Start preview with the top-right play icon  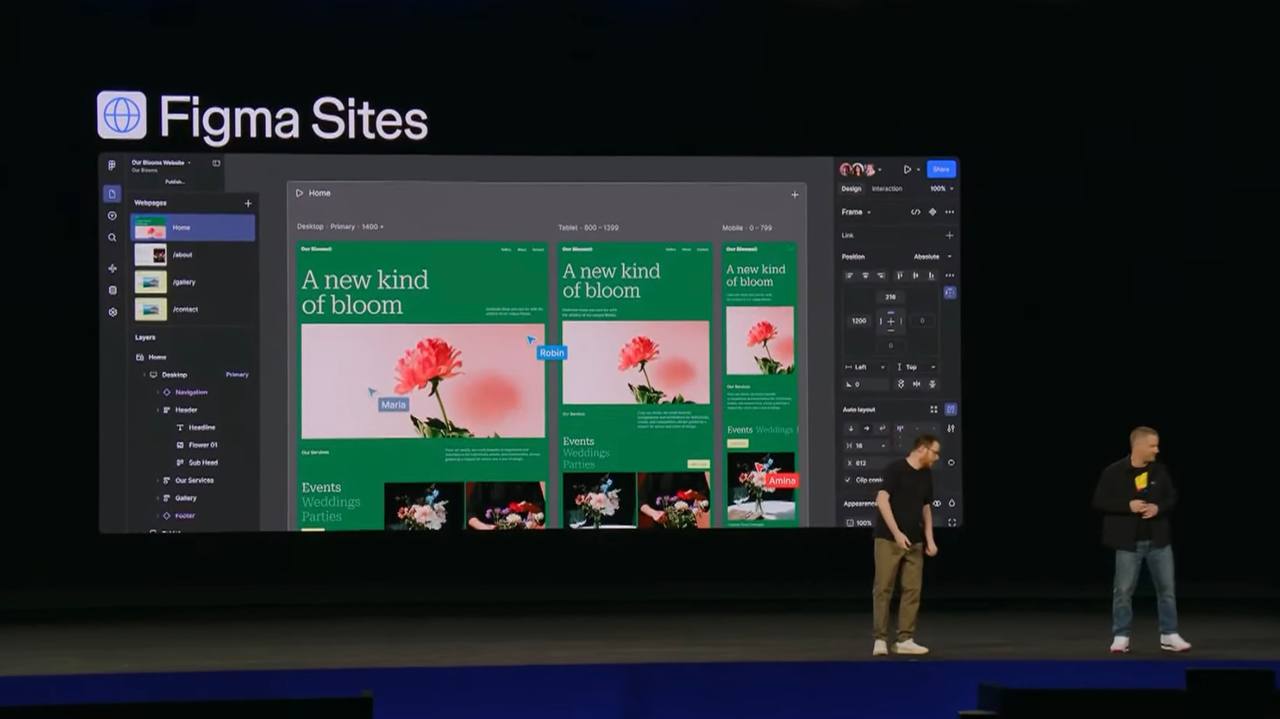[907, 170]
